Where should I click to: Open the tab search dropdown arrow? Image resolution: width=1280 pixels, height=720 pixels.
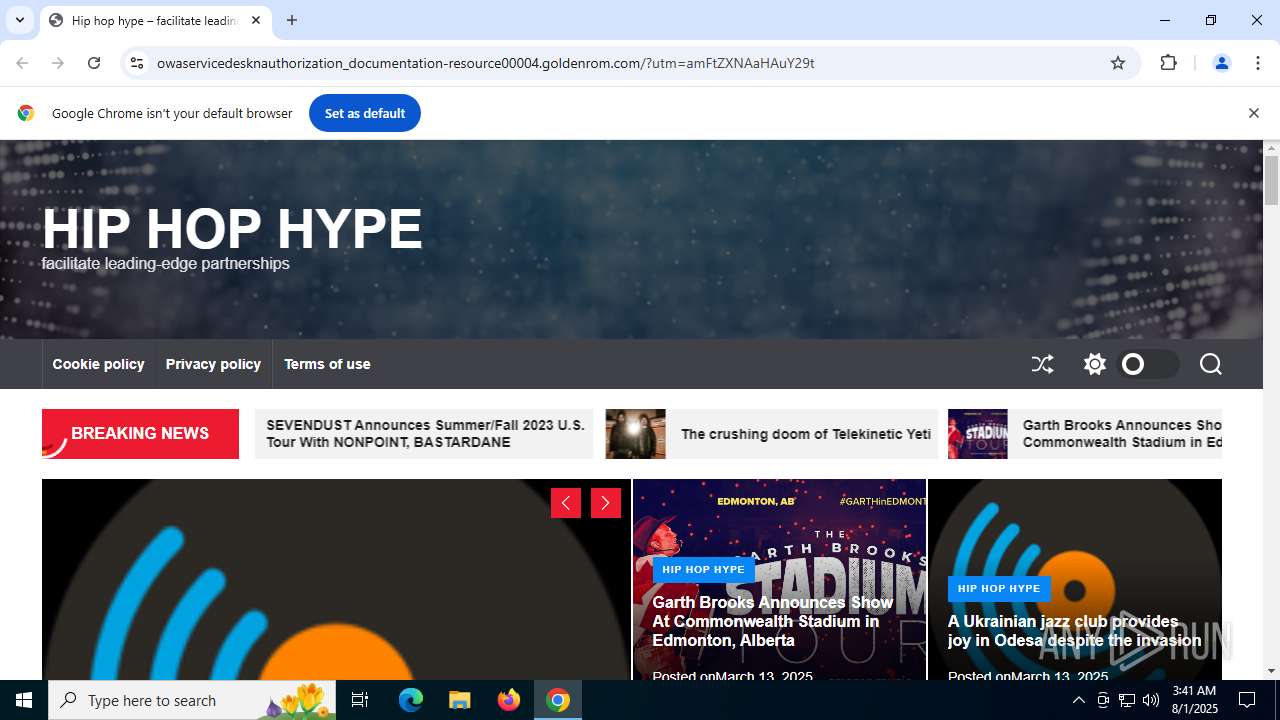[19, 20]
